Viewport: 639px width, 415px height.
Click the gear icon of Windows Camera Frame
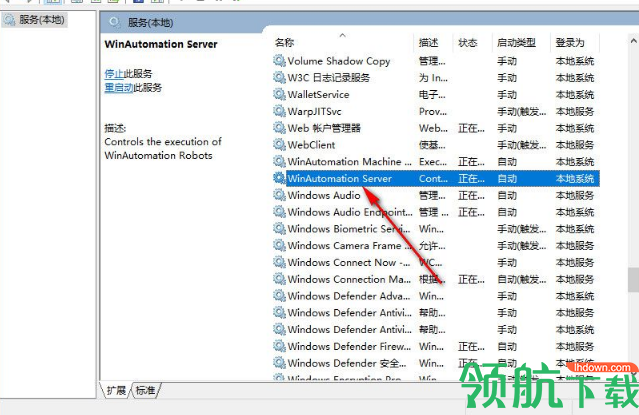[x=279, y=246]
